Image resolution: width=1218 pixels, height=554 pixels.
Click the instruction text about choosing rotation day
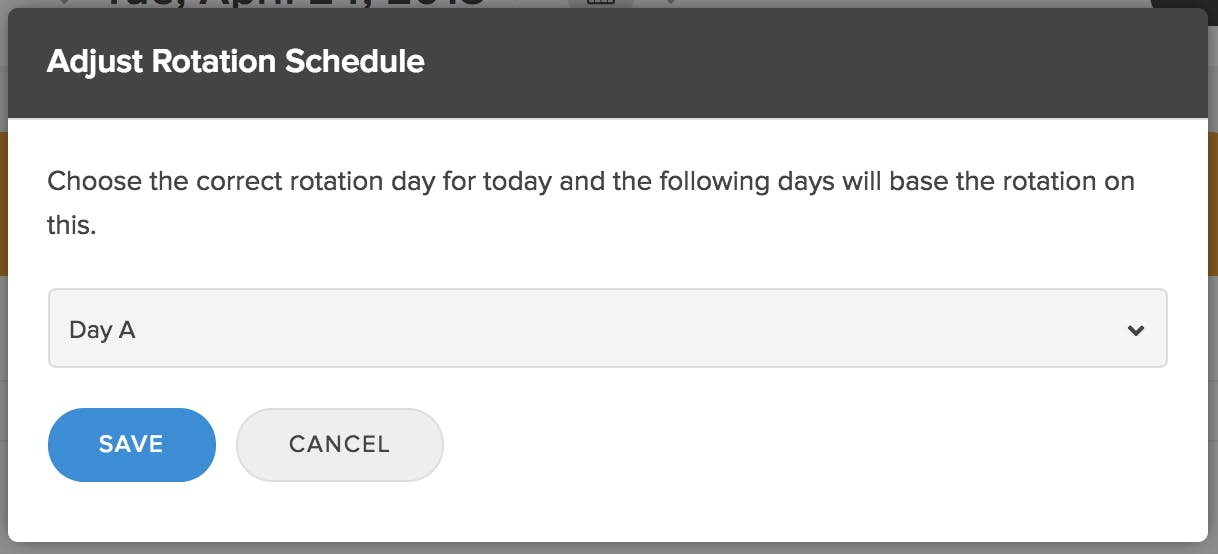click(591, 204)
